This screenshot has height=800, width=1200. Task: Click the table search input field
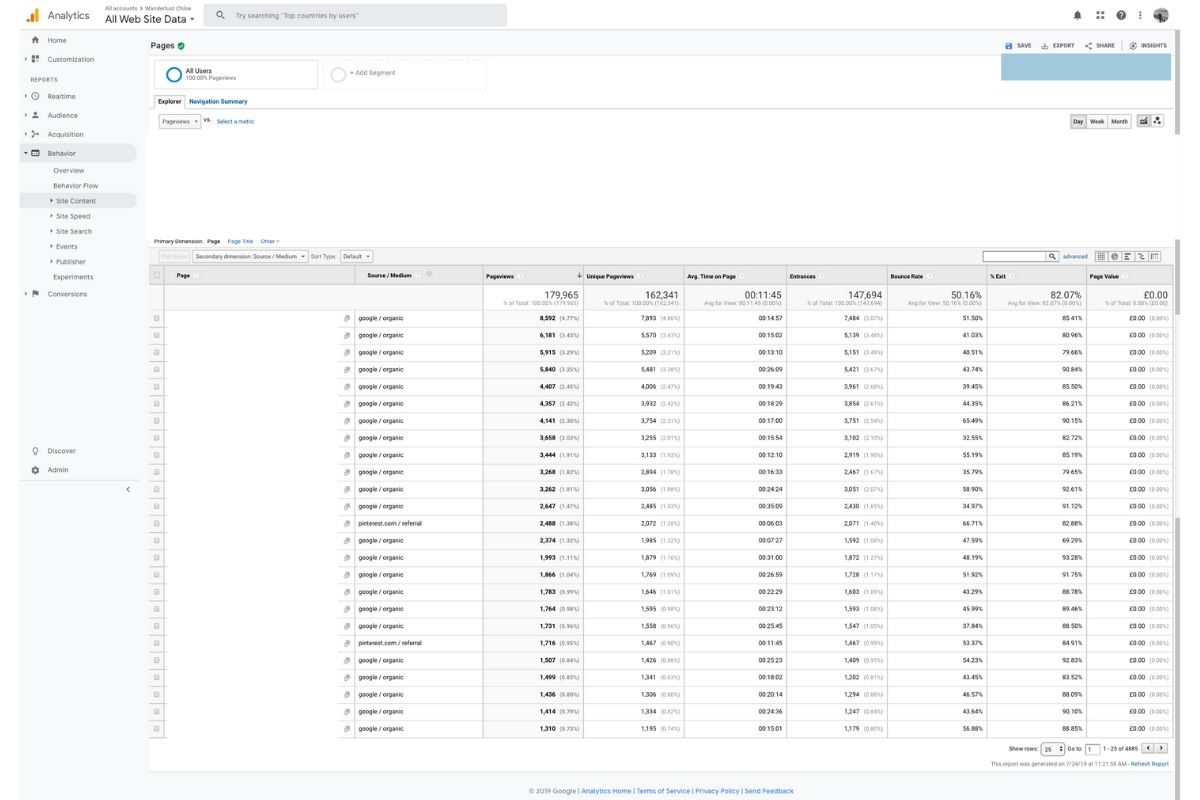pos(1014,257)
